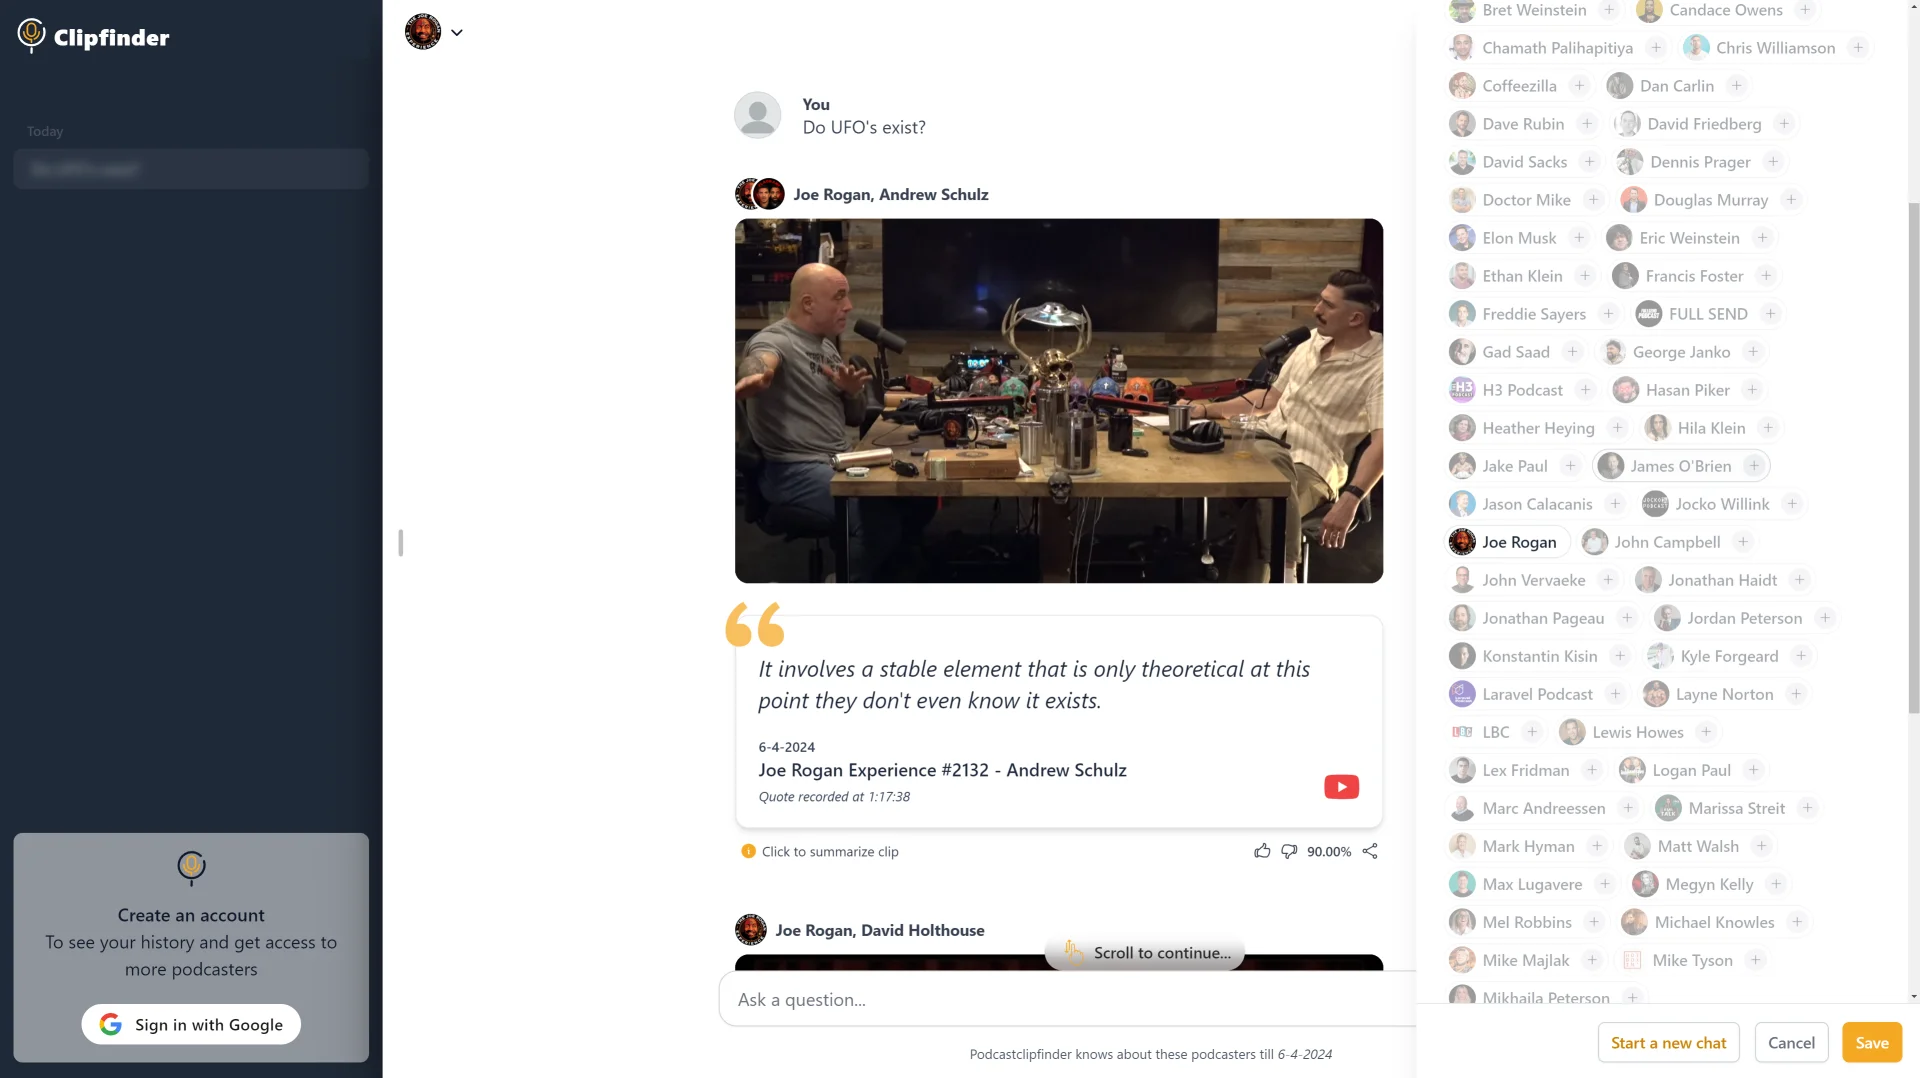This screenshot has width=1920, height=1078.
Task: Click the summarize clip info icon
Action: (x=748, y=851)
